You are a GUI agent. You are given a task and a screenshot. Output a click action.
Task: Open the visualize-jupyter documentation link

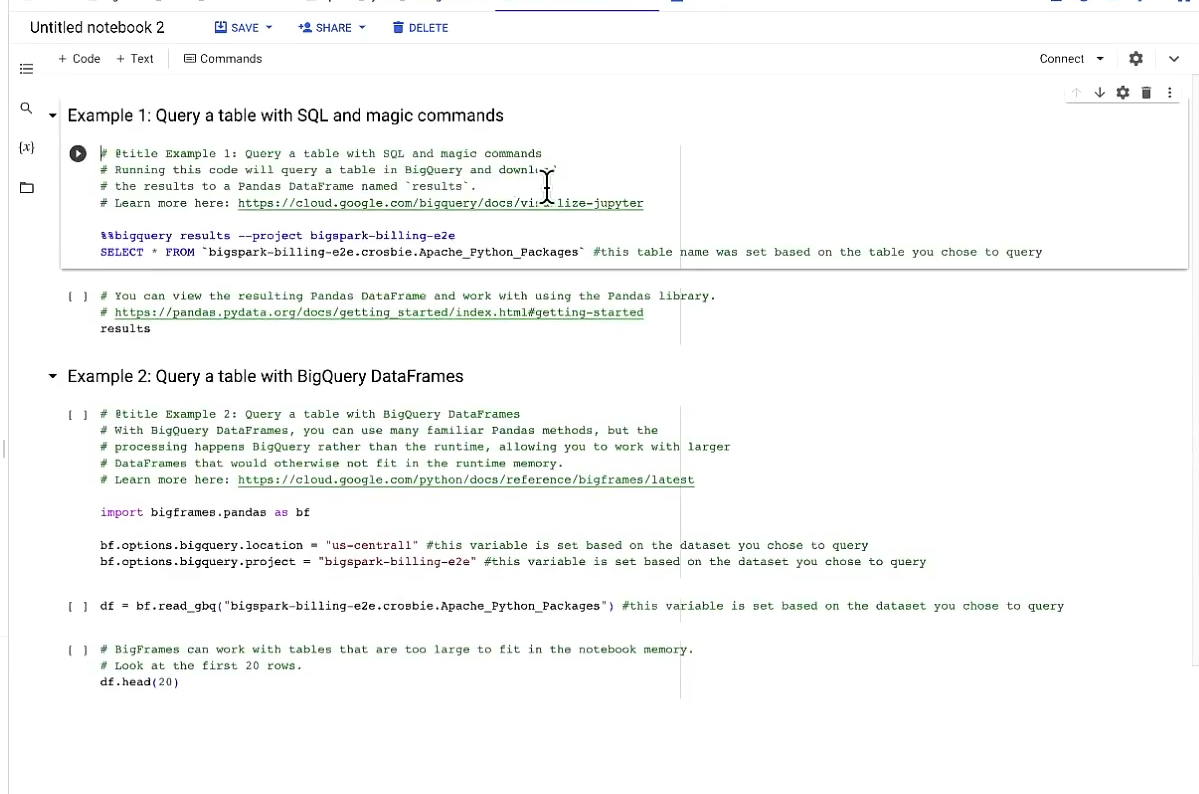click(440, 203)
